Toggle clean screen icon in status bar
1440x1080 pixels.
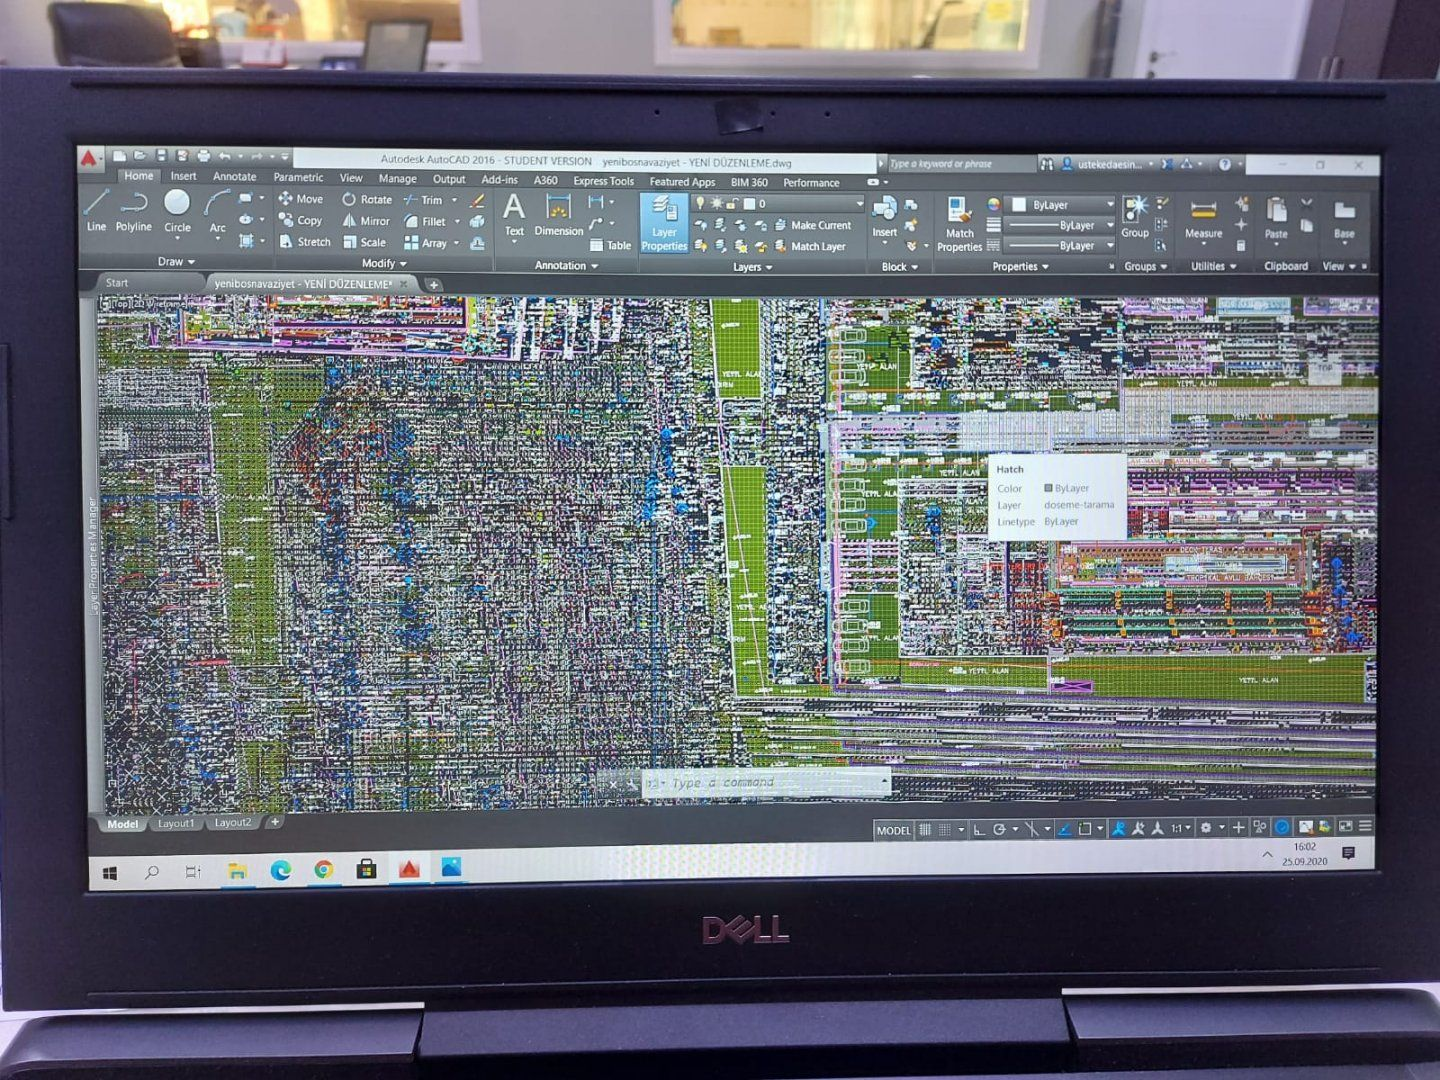pos(1345,827)
